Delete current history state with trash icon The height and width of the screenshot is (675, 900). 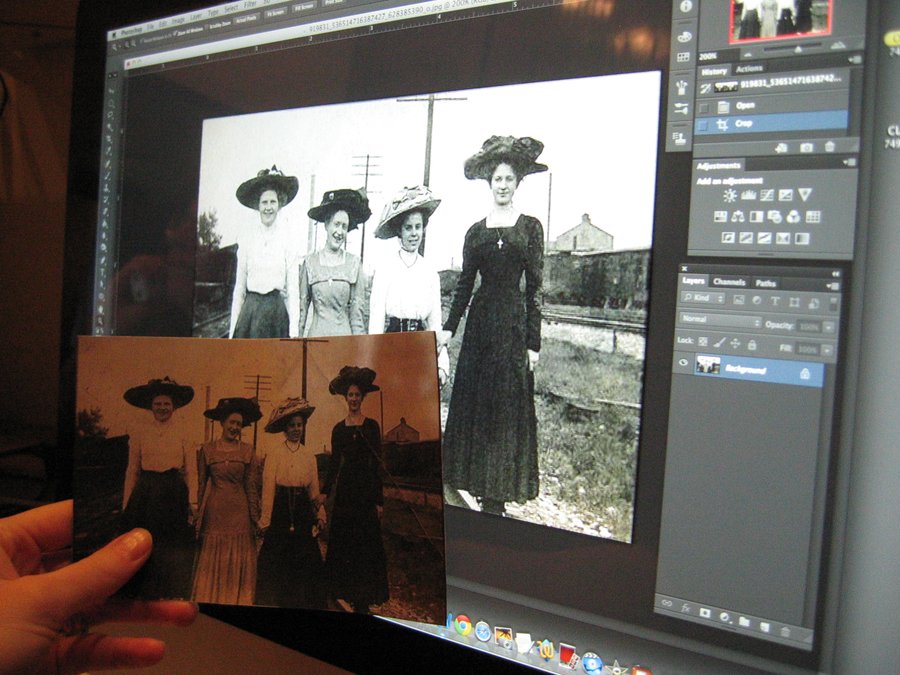point(830,147)
